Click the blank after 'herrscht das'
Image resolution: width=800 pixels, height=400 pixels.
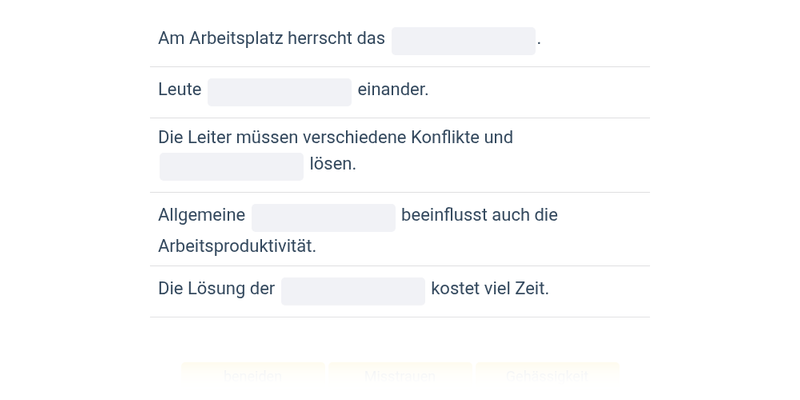point(463,41)
